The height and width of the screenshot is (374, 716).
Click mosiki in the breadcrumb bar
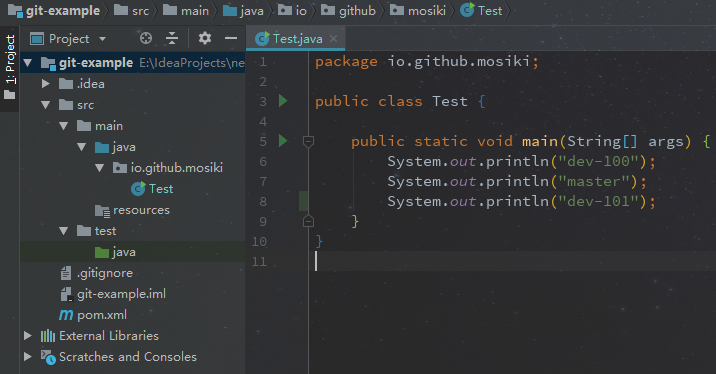(426, 11)
